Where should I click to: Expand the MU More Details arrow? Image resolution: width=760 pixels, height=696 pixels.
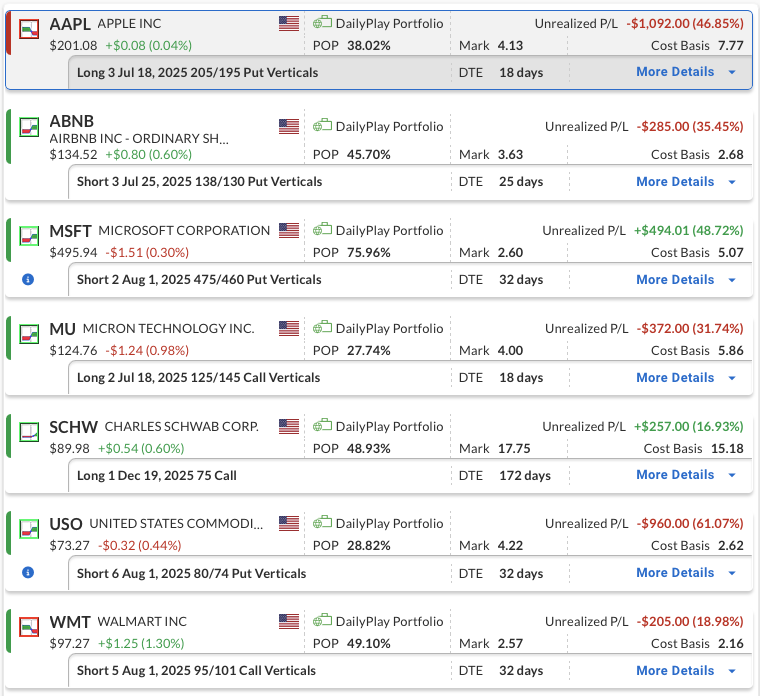point(732,378)
